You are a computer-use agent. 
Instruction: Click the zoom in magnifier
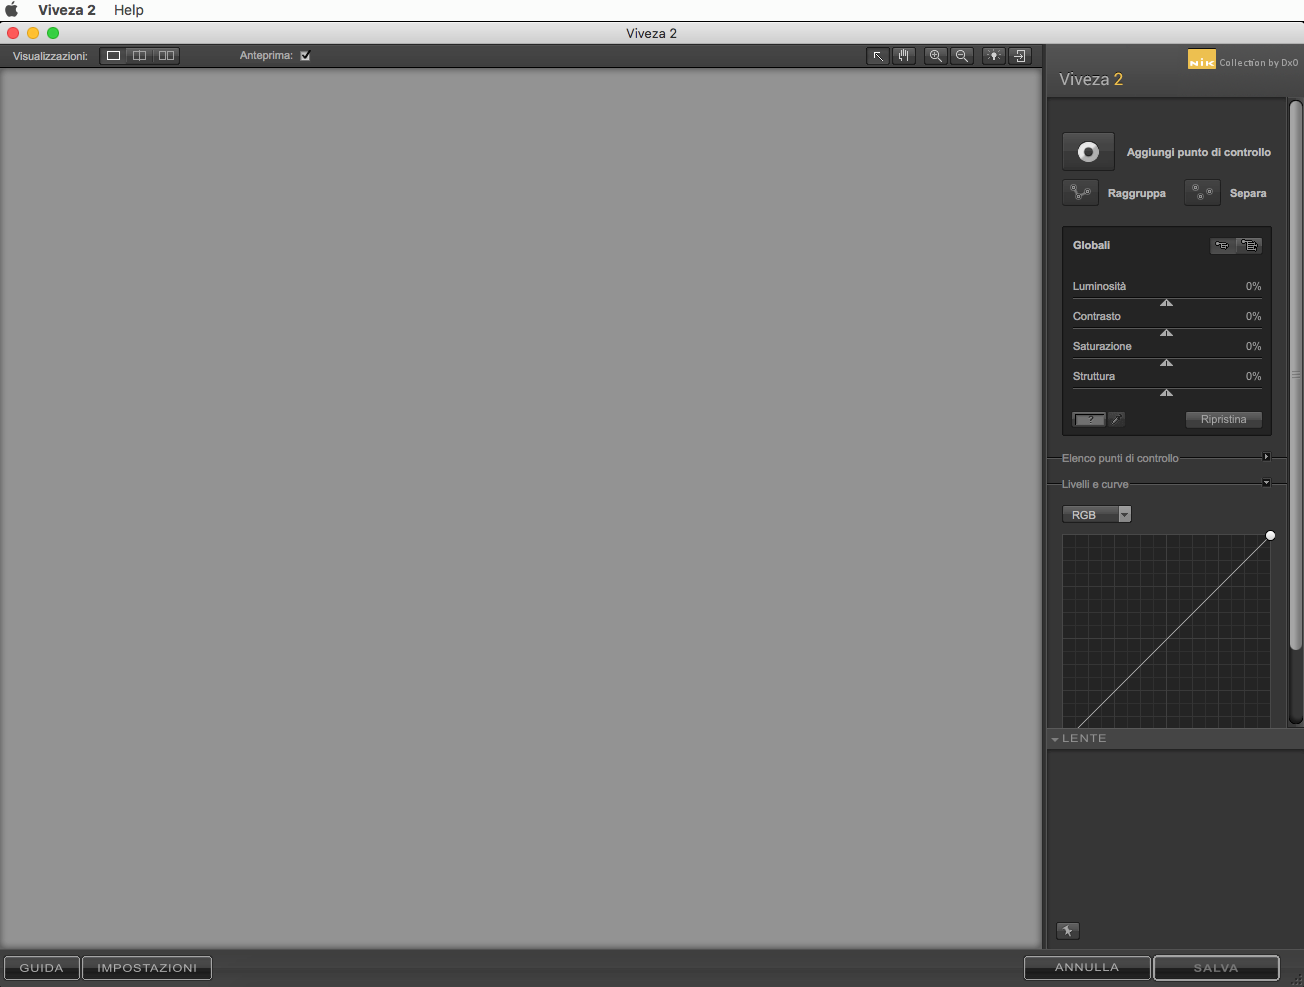click(x=936, y=56)
